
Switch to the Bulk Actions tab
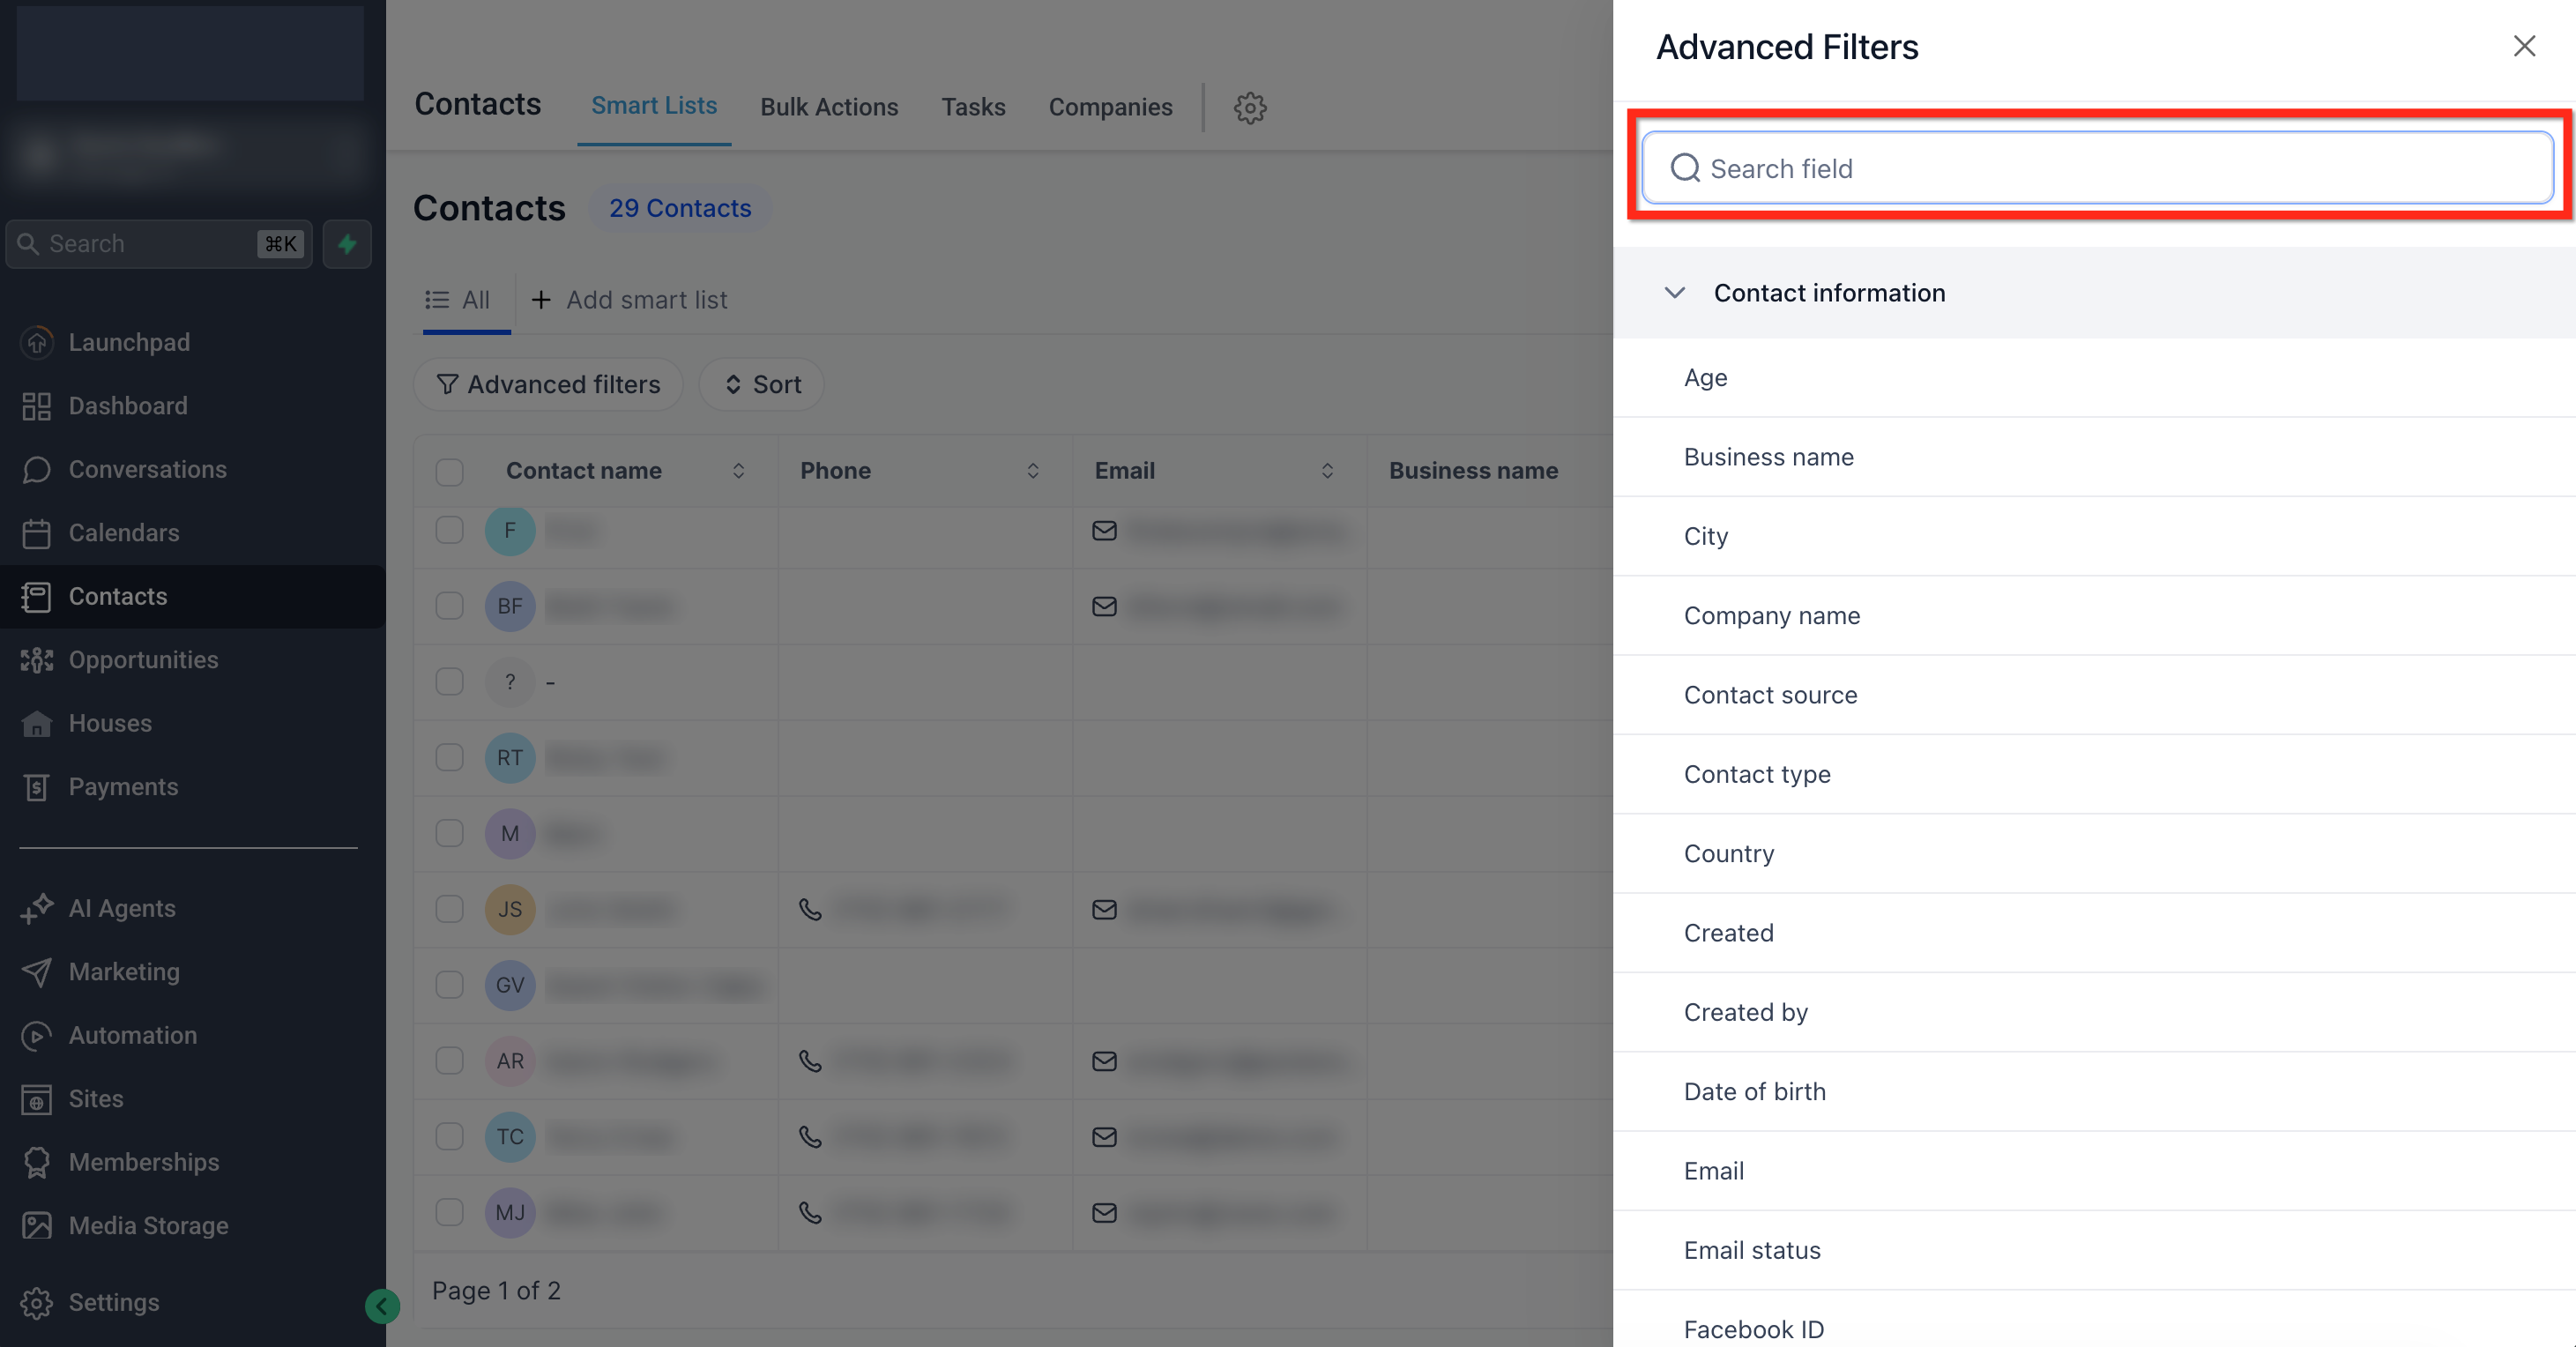[x=828, y=107]
